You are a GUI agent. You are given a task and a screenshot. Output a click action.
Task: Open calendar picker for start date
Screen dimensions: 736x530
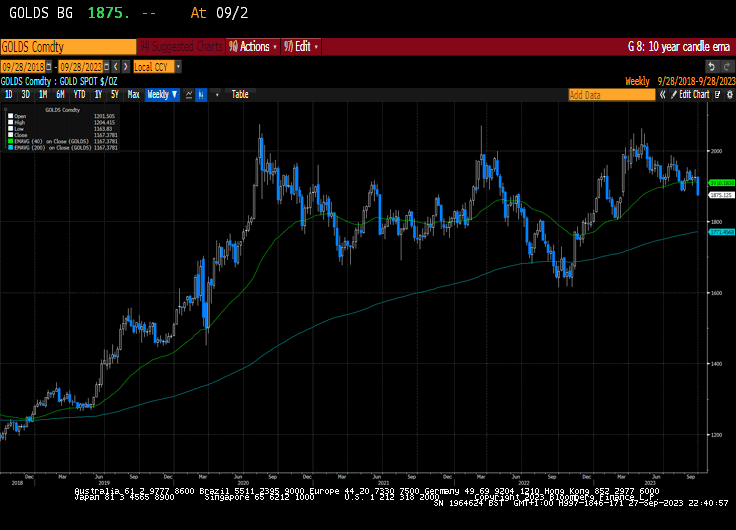tap(48, 67)
